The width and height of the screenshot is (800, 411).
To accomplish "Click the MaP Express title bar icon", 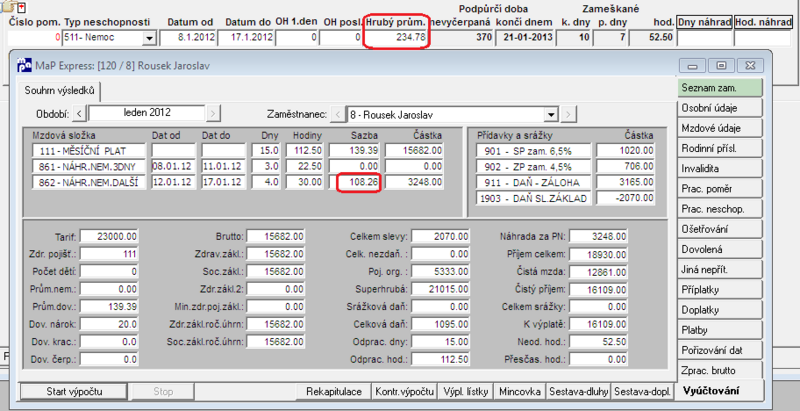I will coord(24,65).
